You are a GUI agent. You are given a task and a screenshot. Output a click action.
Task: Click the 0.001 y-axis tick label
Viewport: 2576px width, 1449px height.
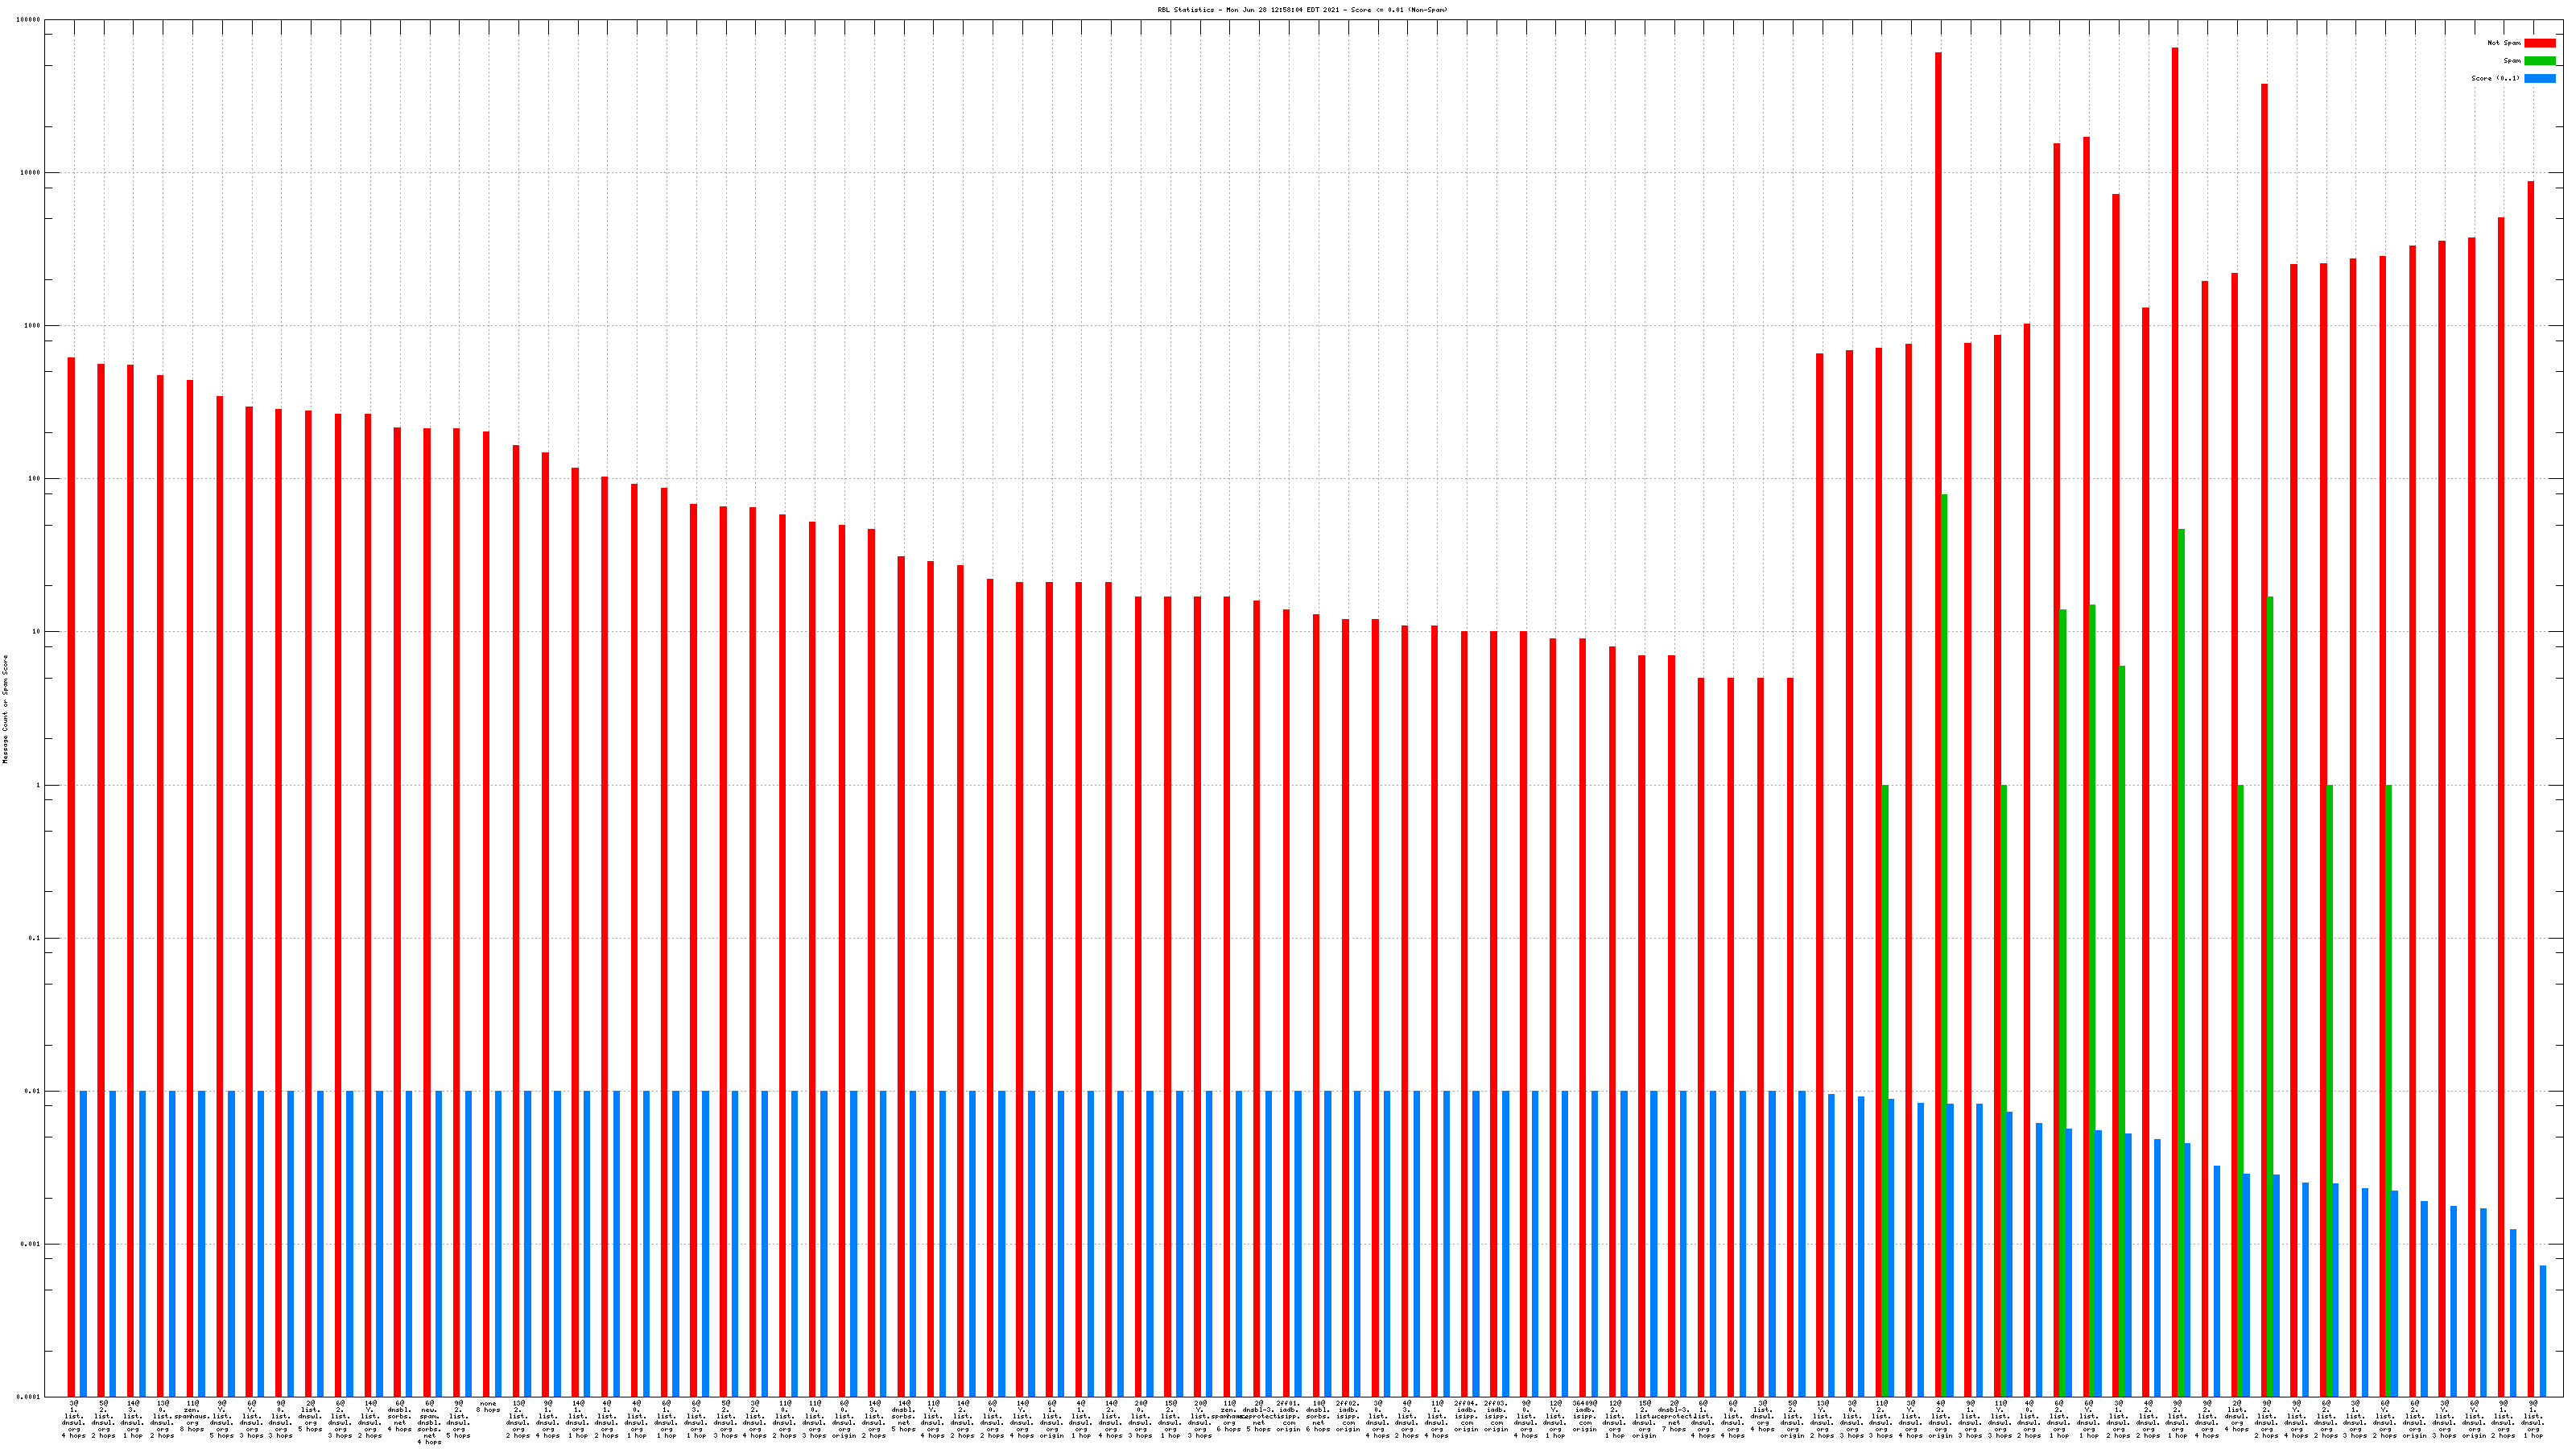click(x=31, y=1244)
